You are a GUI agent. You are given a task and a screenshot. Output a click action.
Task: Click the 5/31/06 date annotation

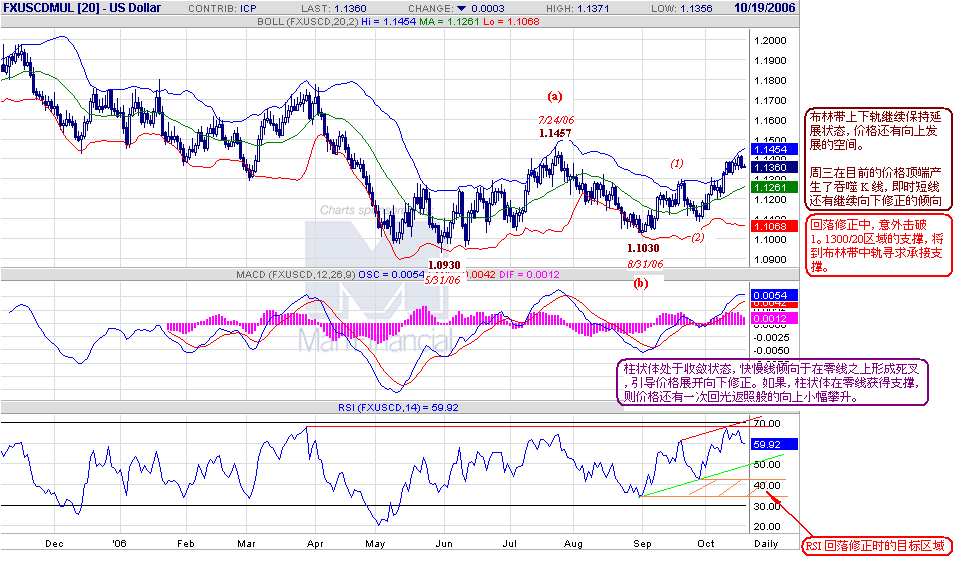pos(442,280)
